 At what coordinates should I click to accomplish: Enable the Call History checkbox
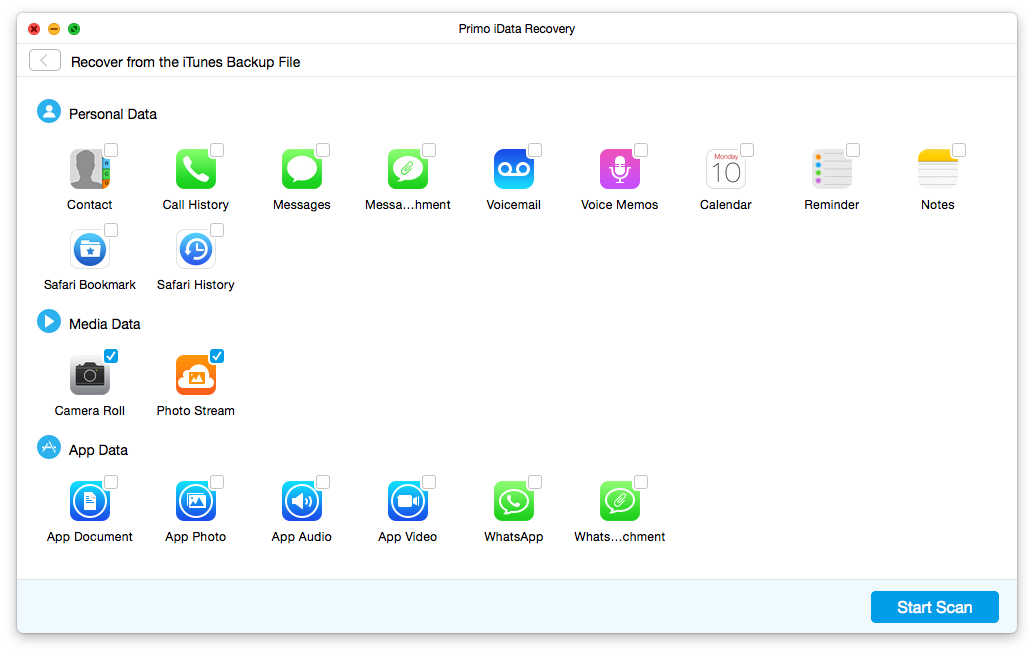pos(217,150)
